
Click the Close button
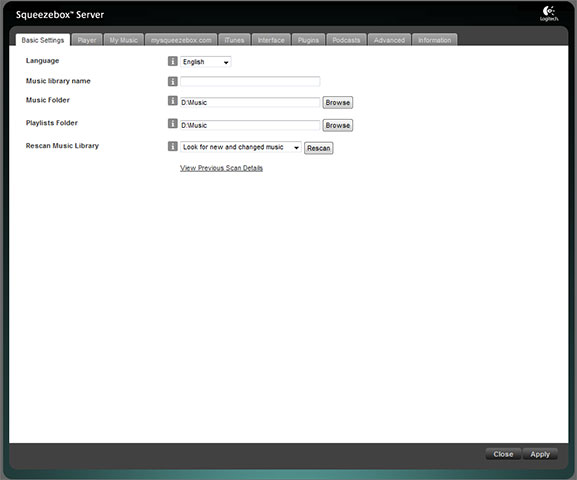pos(503,454)
